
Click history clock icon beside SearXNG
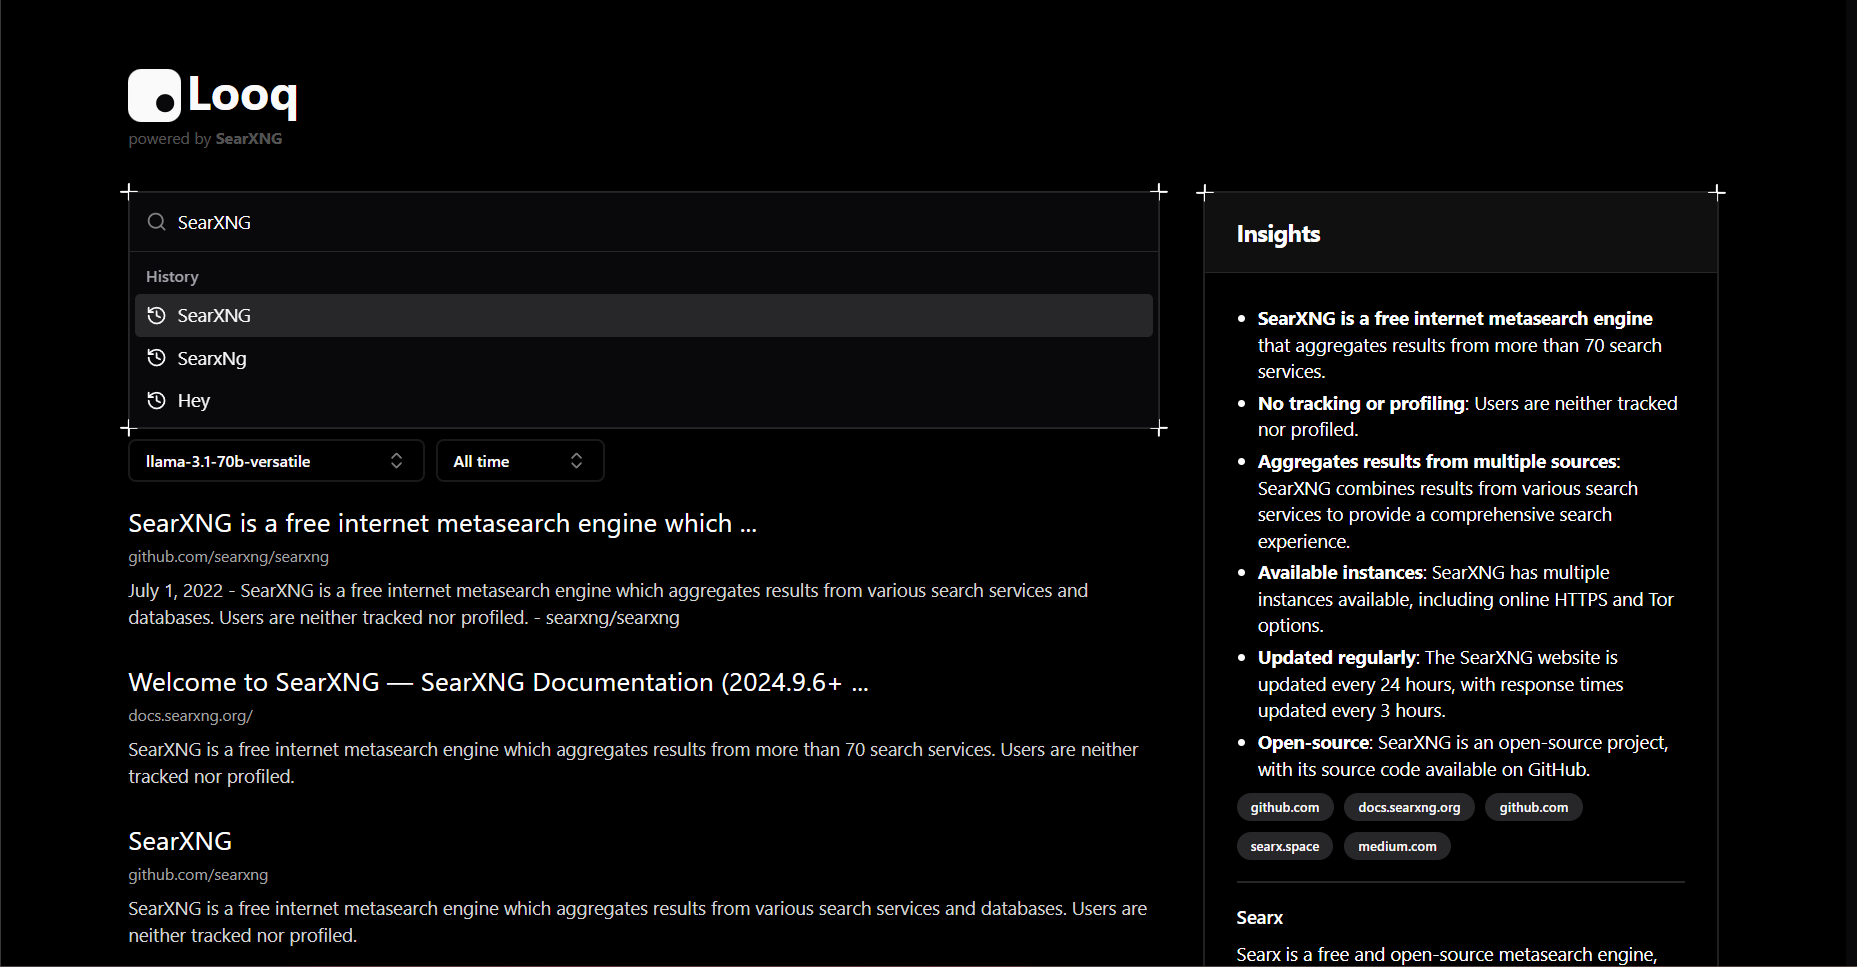(156, 315)
